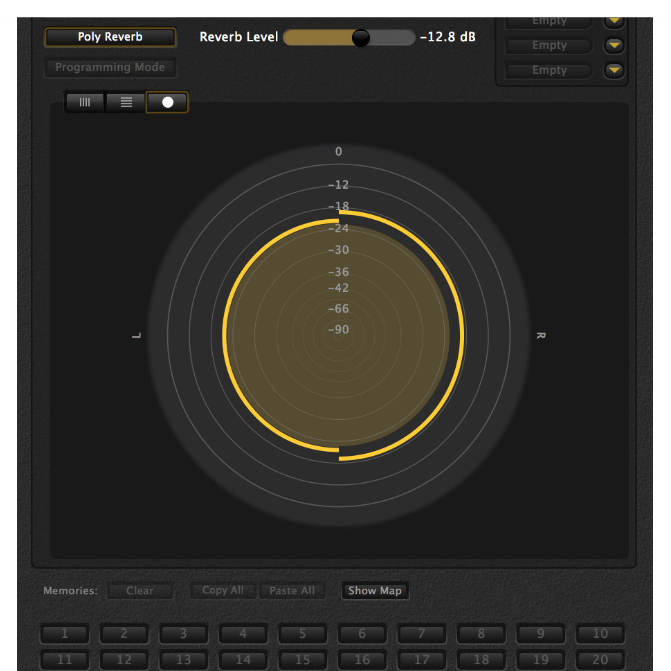Click the Copy All button
This screenshot has width=671, height=671.
[x=224, y=591]
